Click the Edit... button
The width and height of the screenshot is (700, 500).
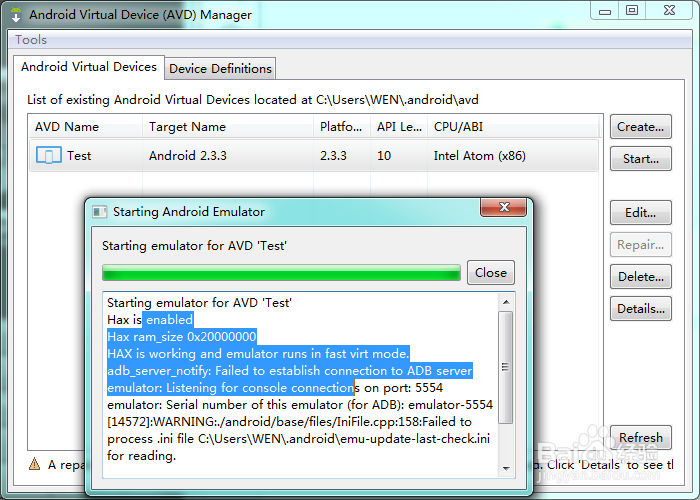pyautogui.click(x=641, y=212)
